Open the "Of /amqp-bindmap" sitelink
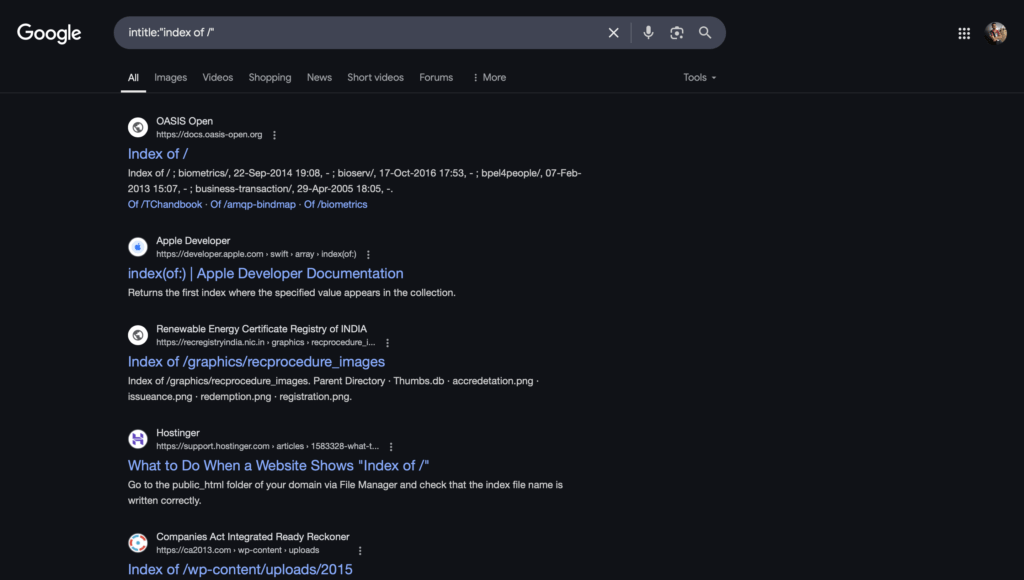This screenshot has height=580, width=1024. pyautogui.click(x=253, y=204)
